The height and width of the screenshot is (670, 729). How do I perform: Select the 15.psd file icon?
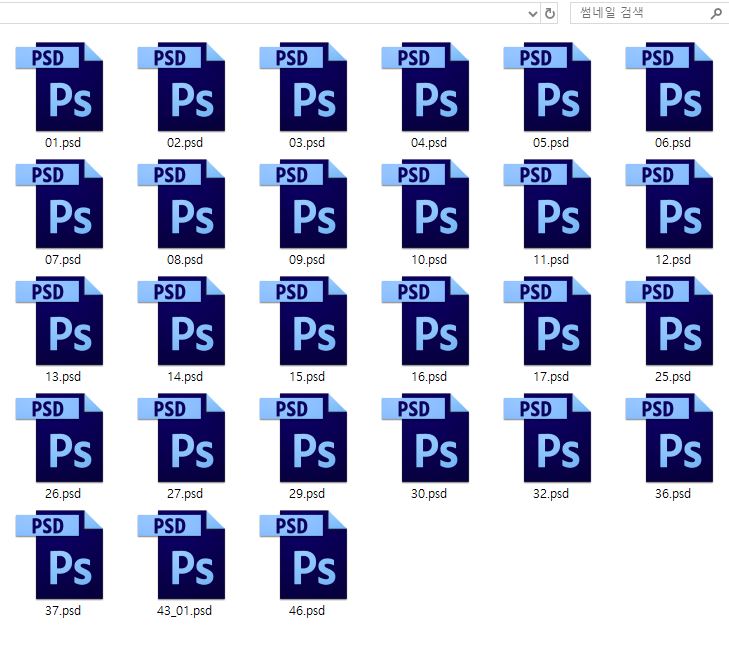303,321
